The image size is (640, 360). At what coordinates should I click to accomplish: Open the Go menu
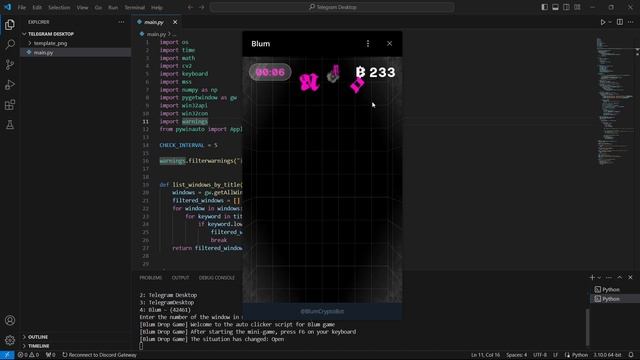pyautogui.click(x=98, y=7)
